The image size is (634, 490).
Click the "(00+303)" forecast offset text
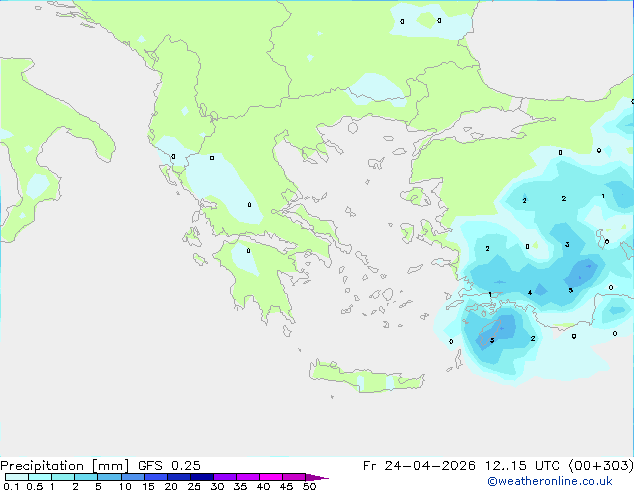click(x=601, y=466)
